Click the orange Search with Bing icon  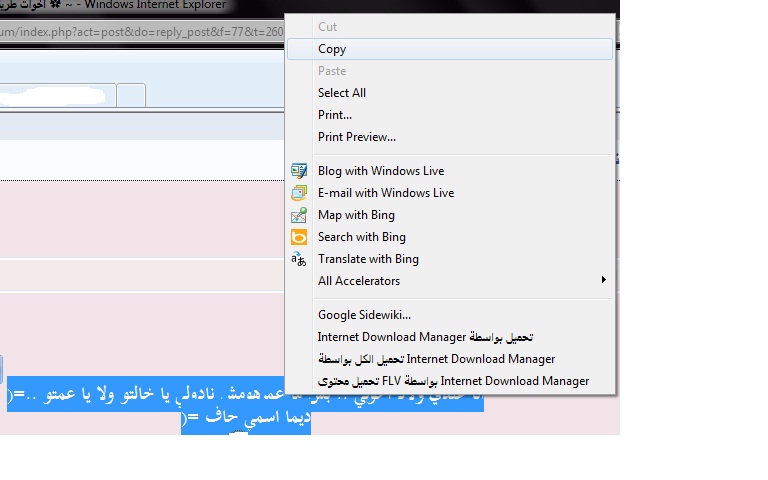tap(299, 237)
